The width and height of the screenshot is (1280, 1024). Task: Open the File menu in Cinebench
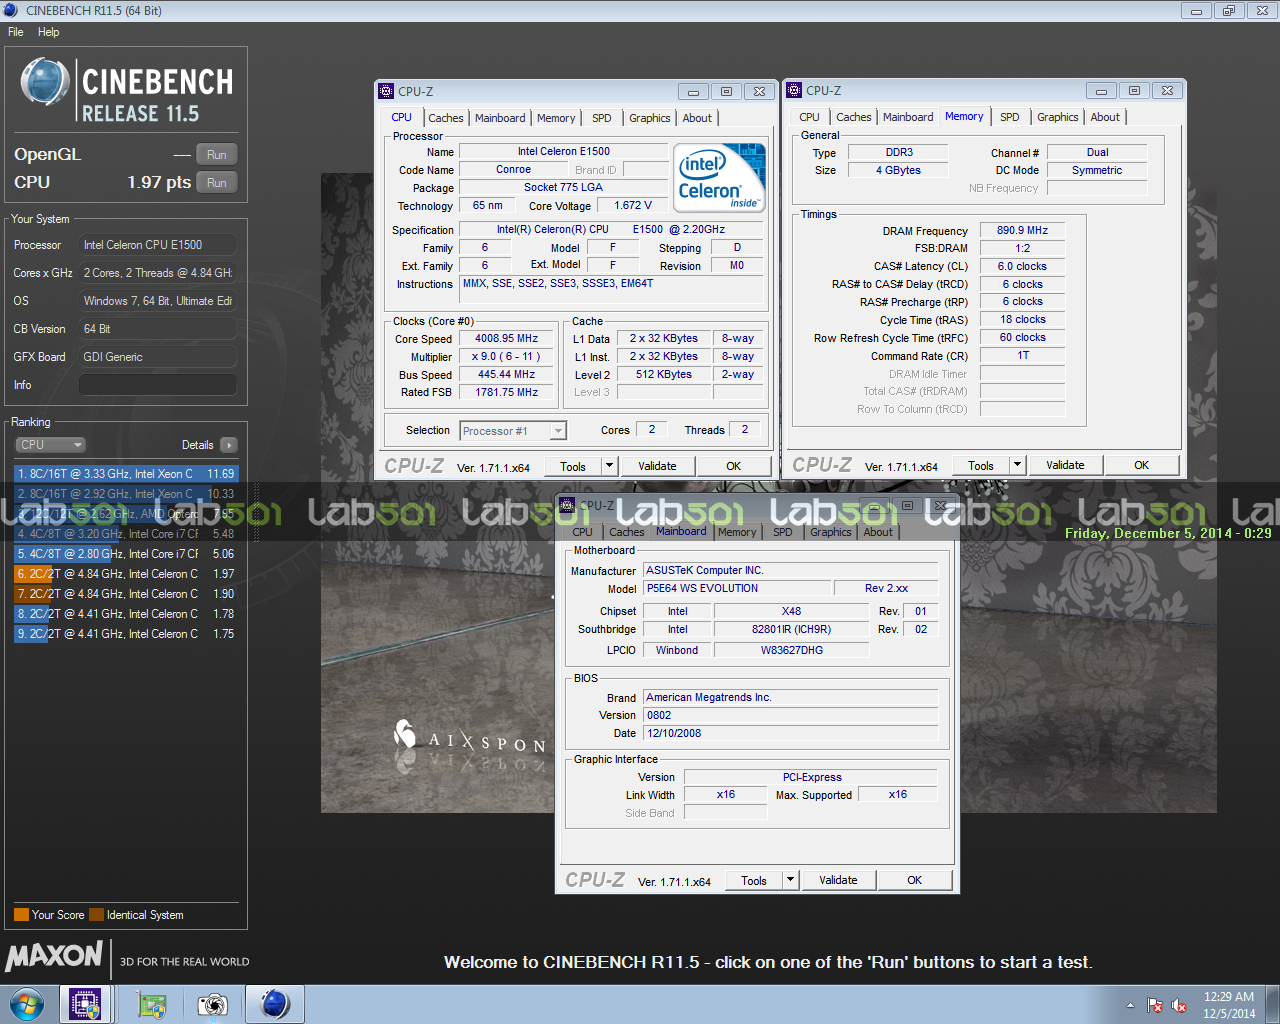click(x=16, y=32)
